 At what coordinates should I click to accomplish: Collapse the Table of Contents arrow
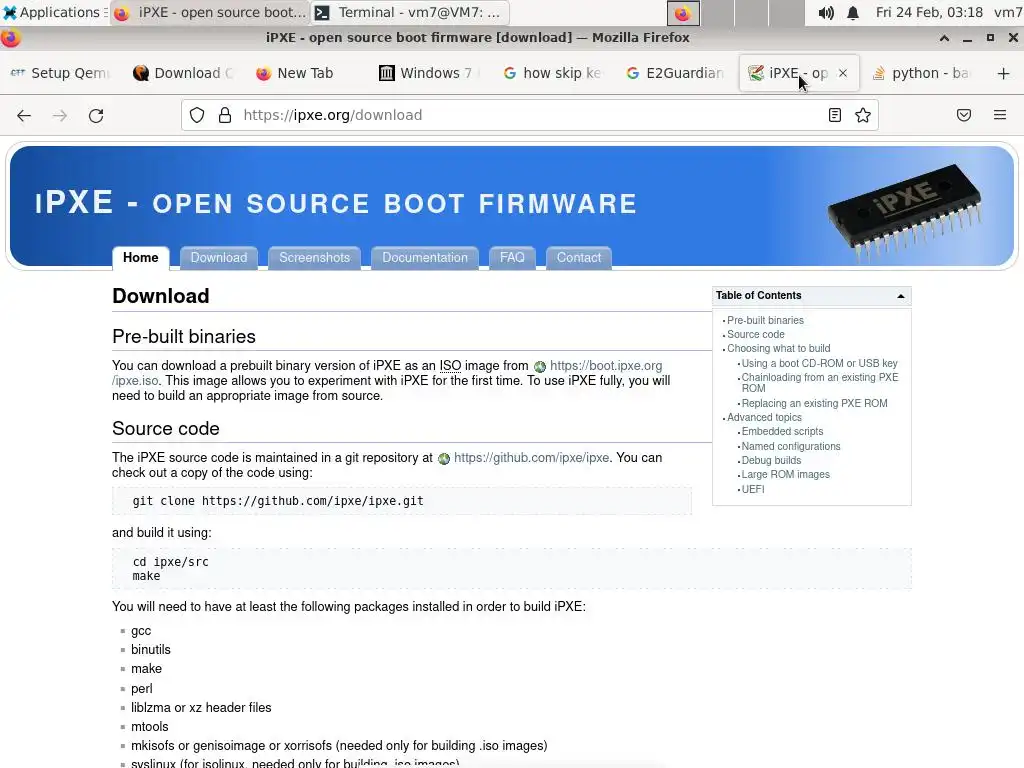(901, 296)
